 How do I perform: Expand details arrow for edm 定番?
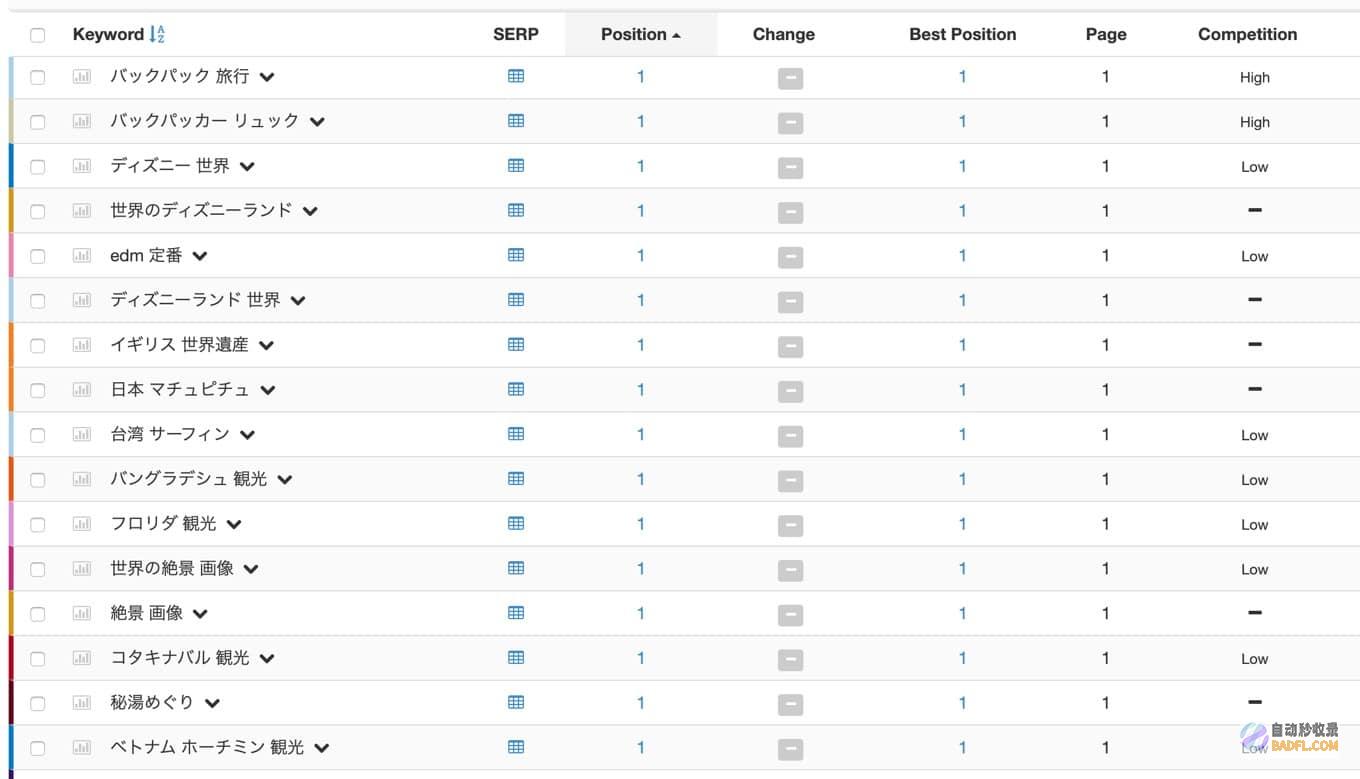click(200, 256)
